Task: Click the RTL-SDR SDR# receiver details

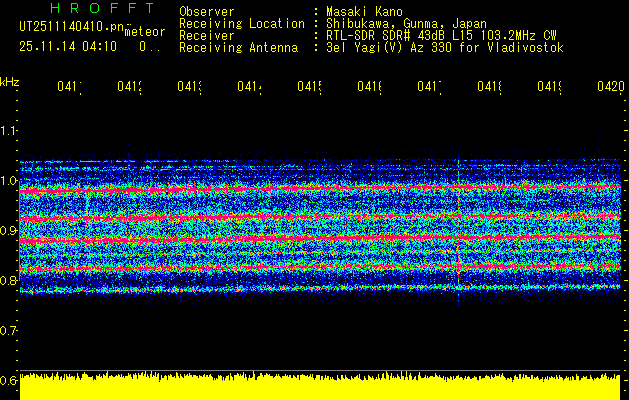Action: click(x=435, y=36)
